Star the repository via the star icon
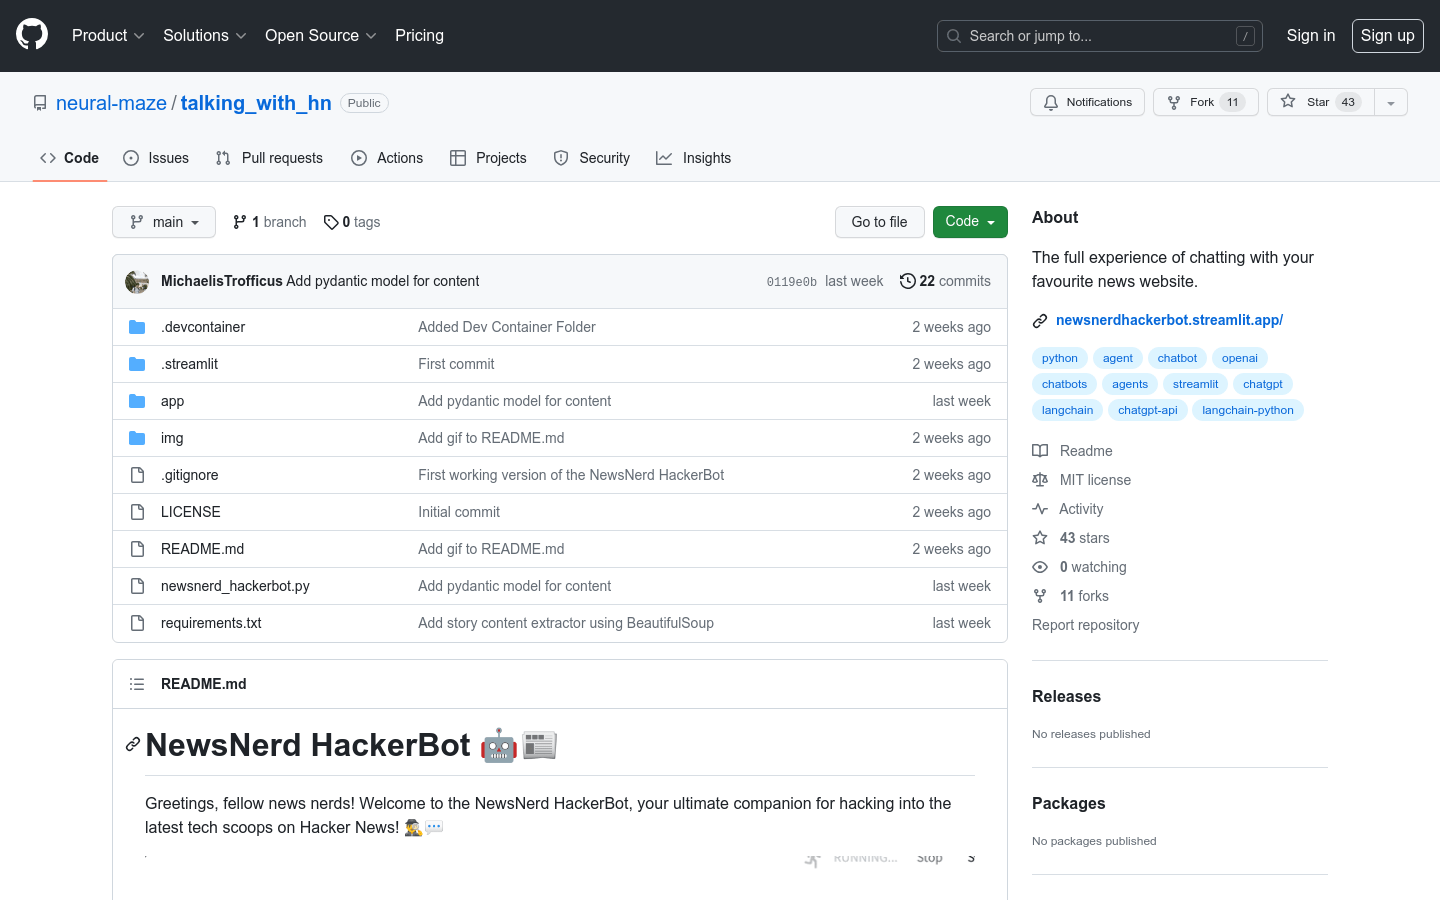 (1287, 101)
